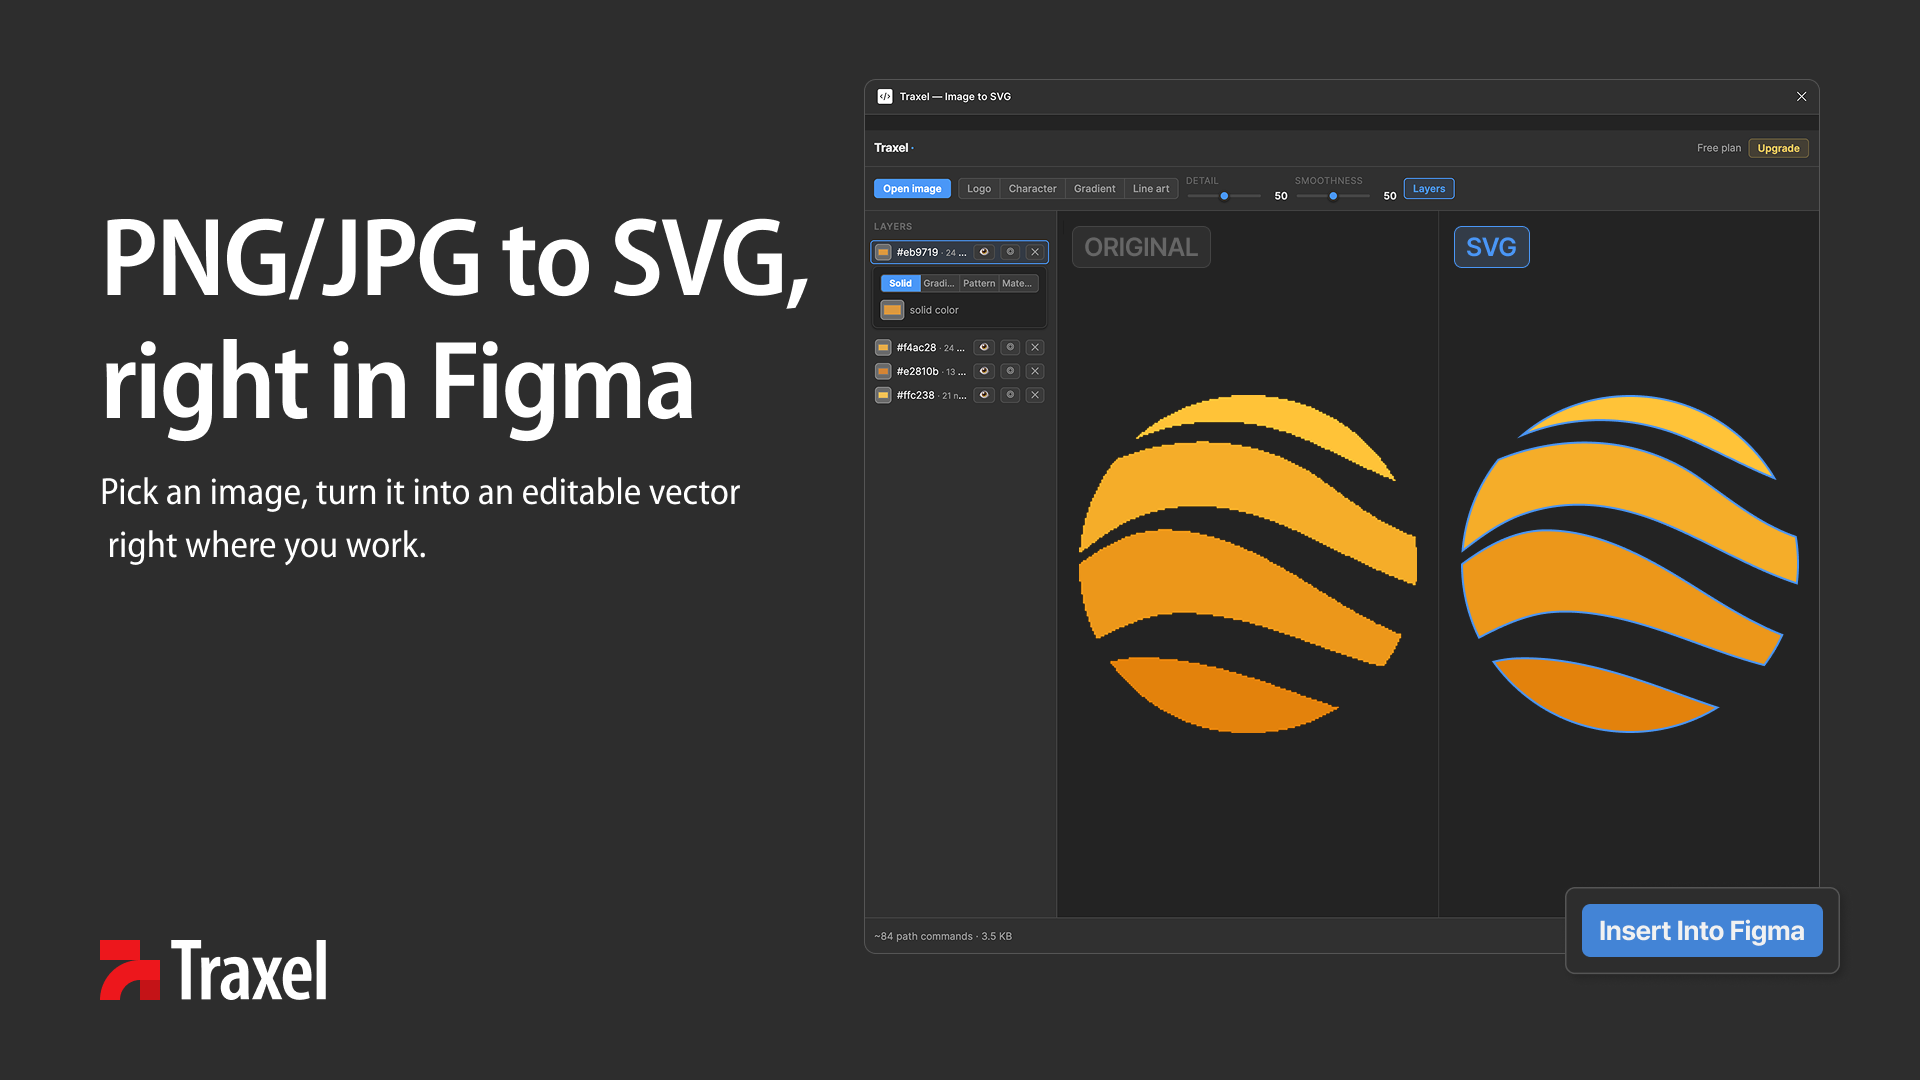The height and width of the screenshot is (1080, 1920).
Task: Open the solid color picker swatch
Action: [x=892, y=310]
